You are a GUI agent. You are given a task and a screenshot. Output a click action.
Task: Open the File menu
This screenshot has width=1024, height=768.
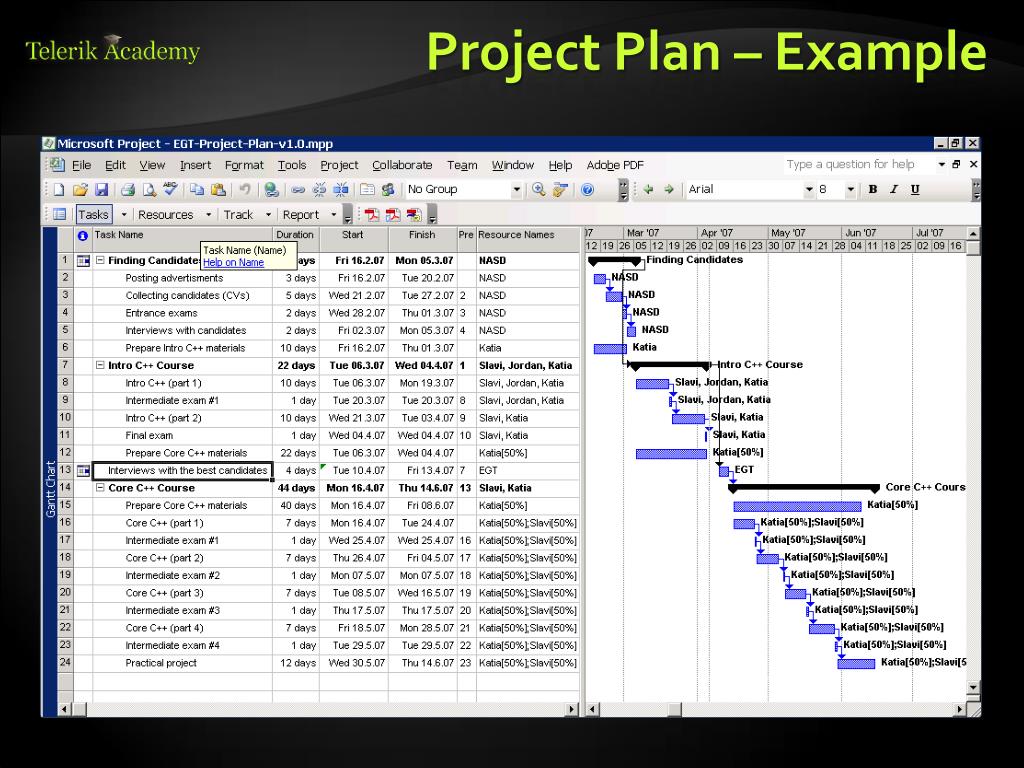coord(82,165)
